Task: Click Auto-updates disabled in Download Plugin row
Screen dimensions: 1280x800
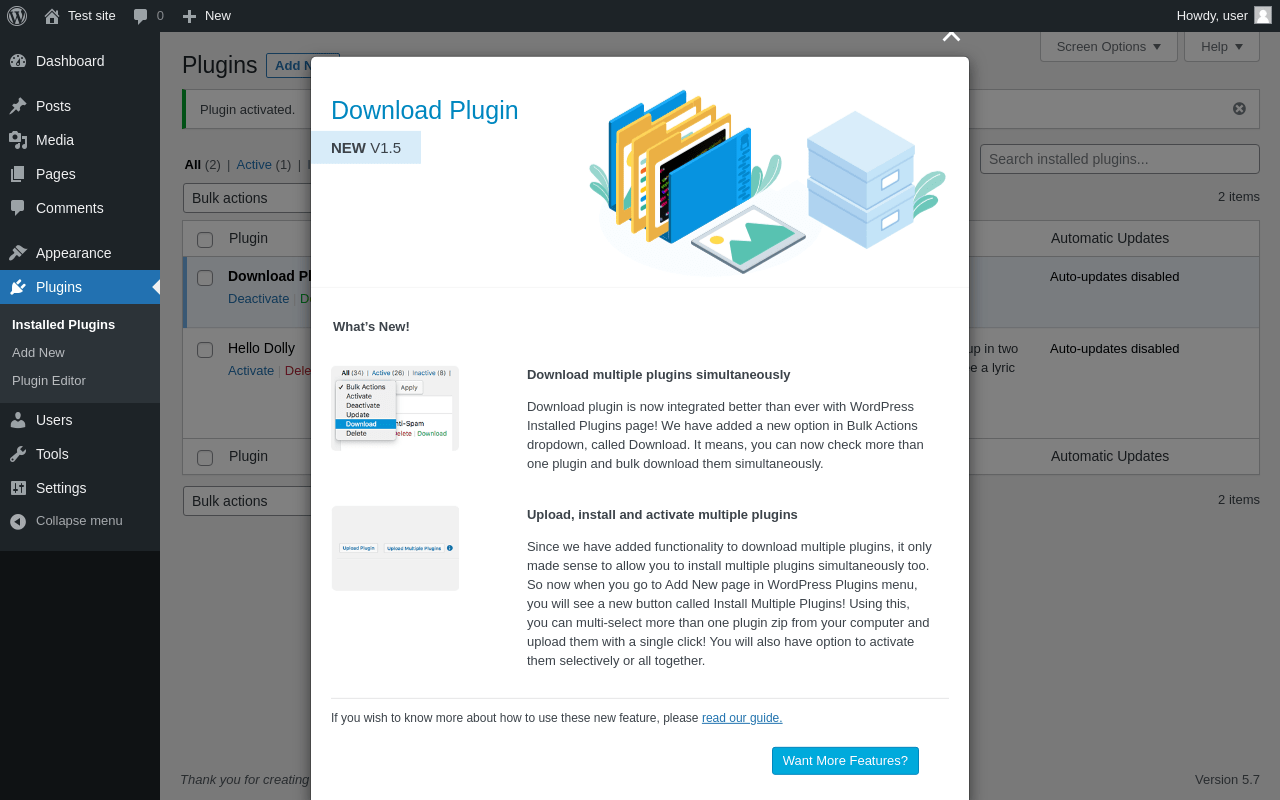Action: pos(1114,276)
